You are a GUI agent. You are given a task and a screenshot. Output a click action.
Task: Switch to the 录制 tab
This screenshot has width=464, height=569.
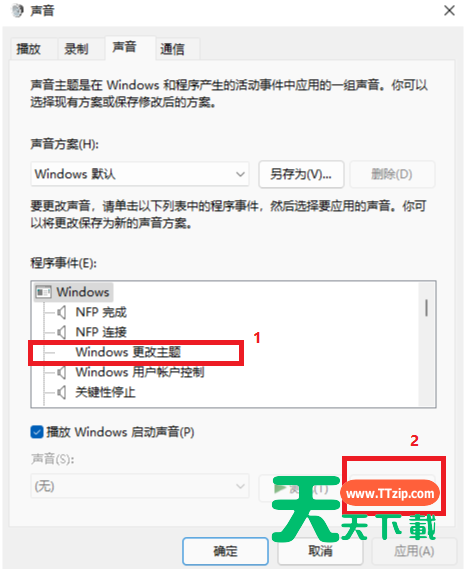pyautogui.click(x=76, y=49)
